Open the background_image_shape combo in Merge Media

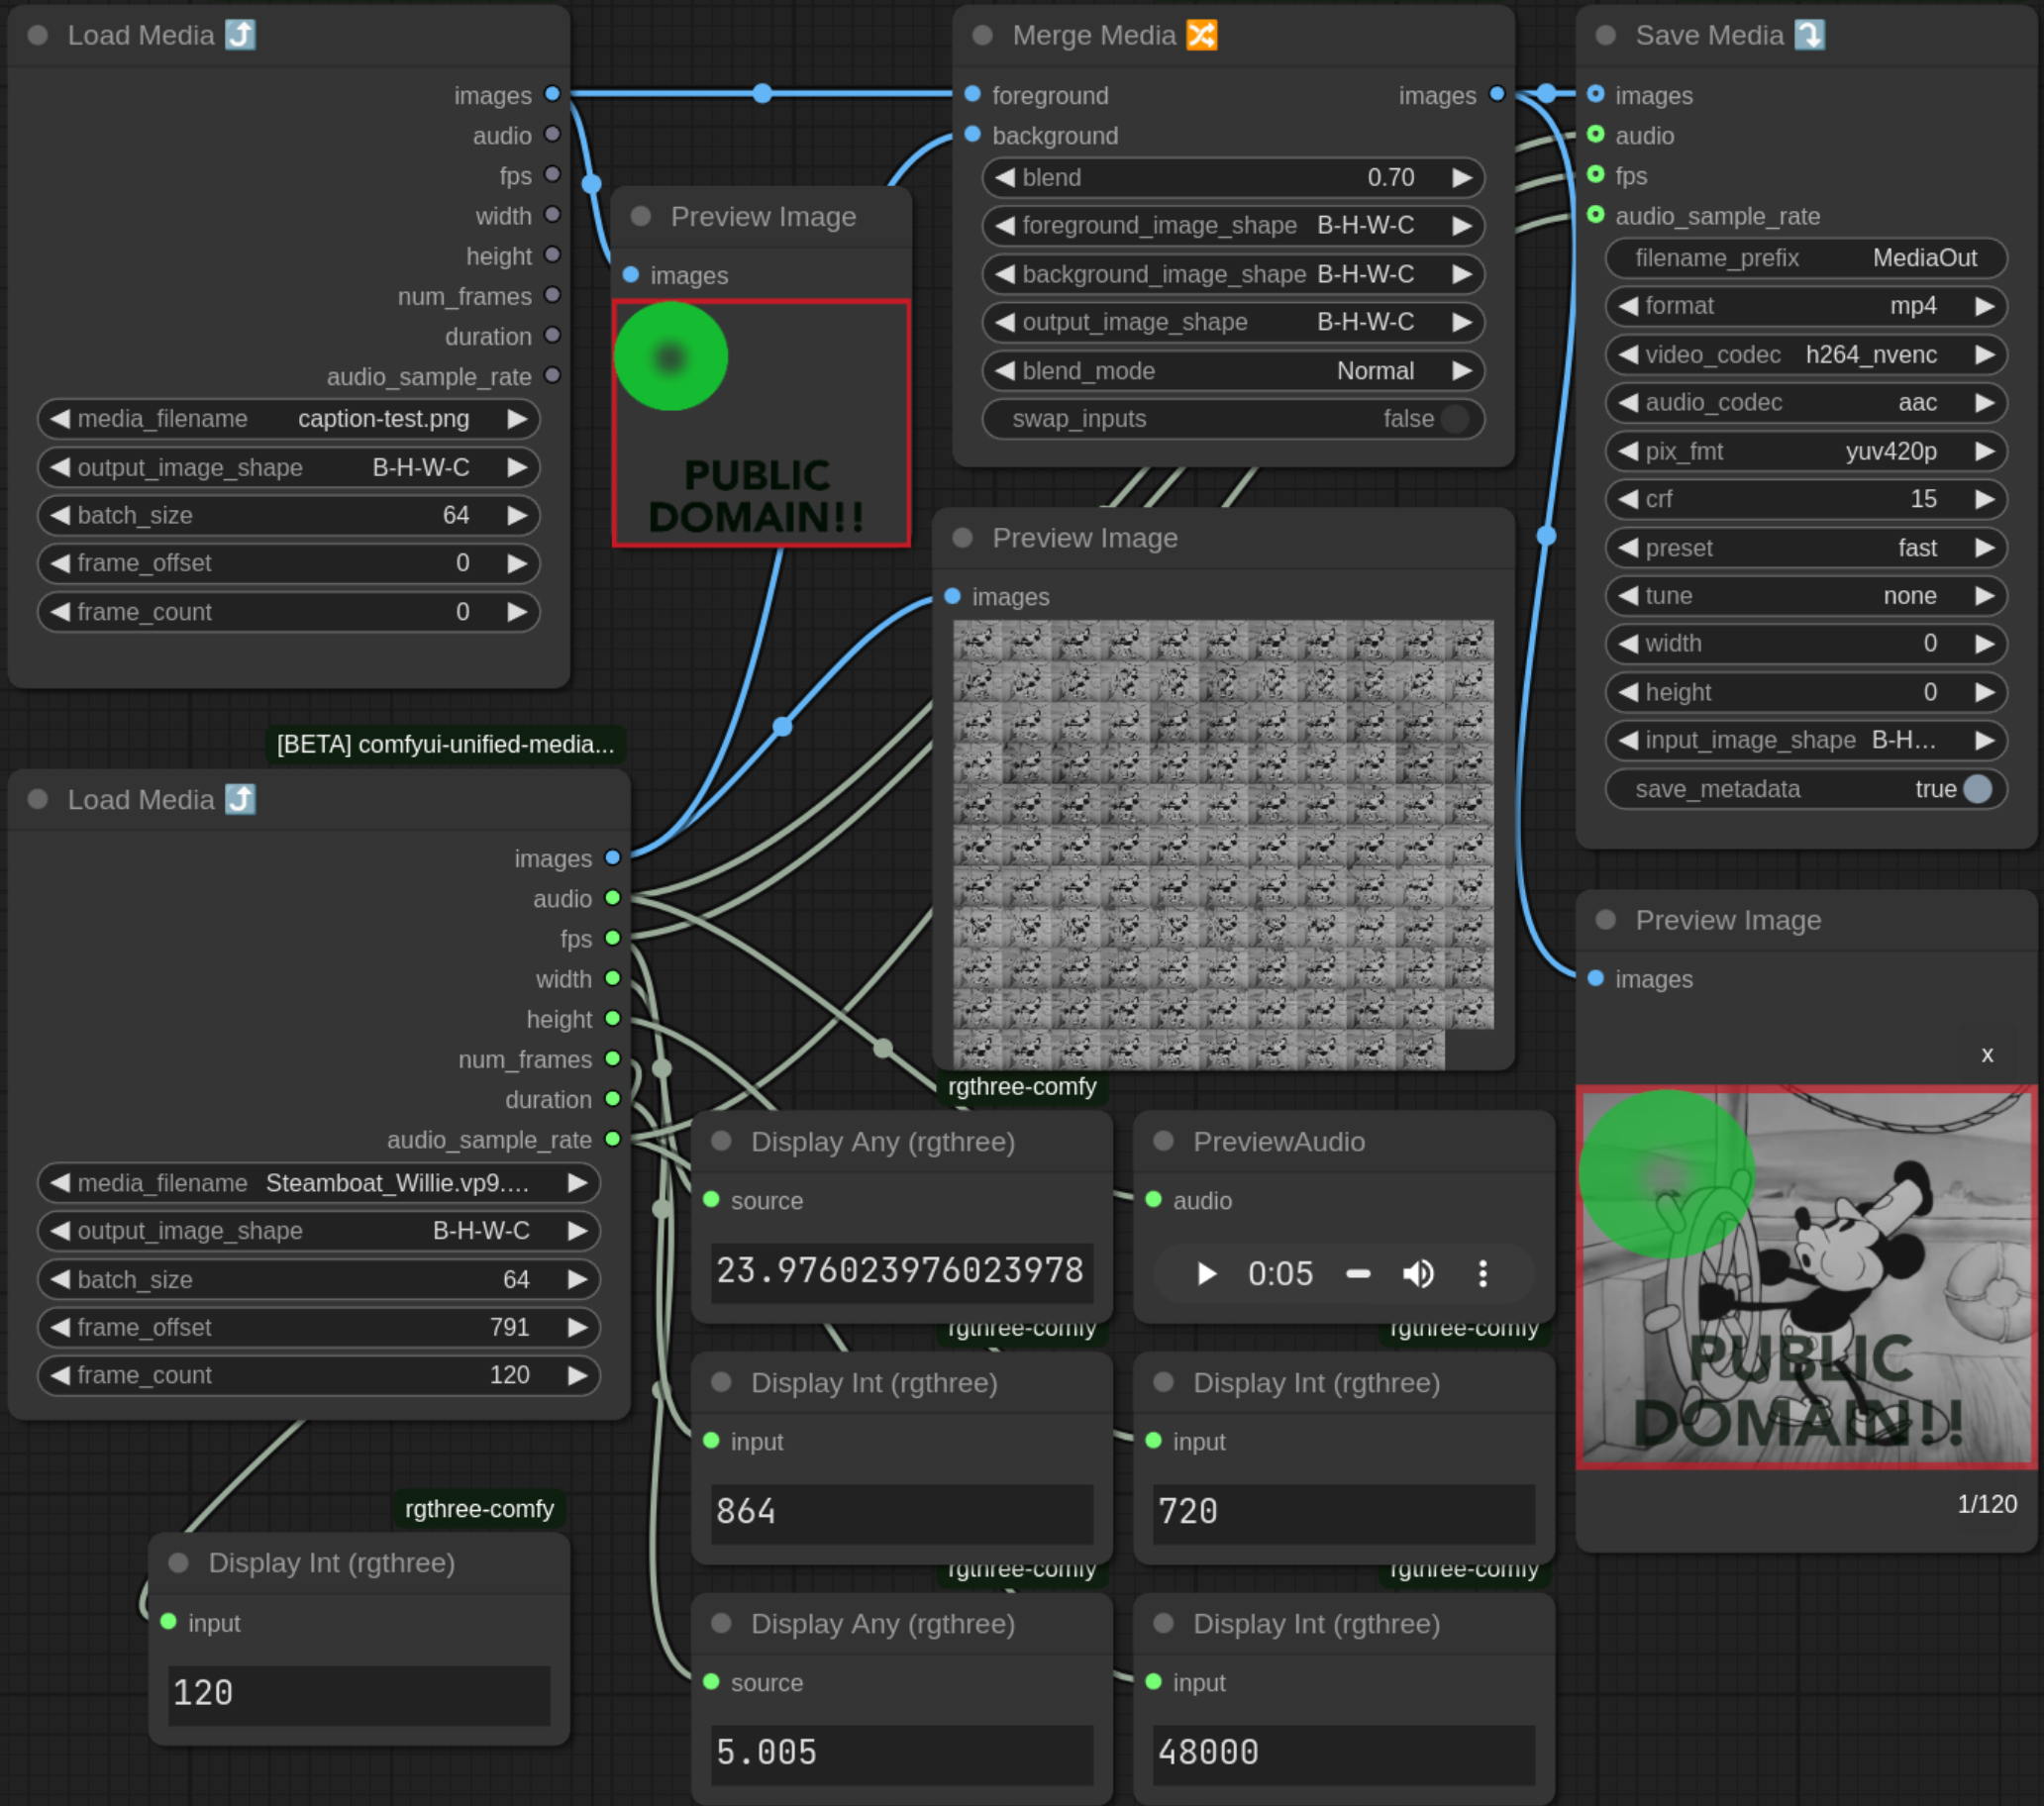click(x=1233, y=274)
